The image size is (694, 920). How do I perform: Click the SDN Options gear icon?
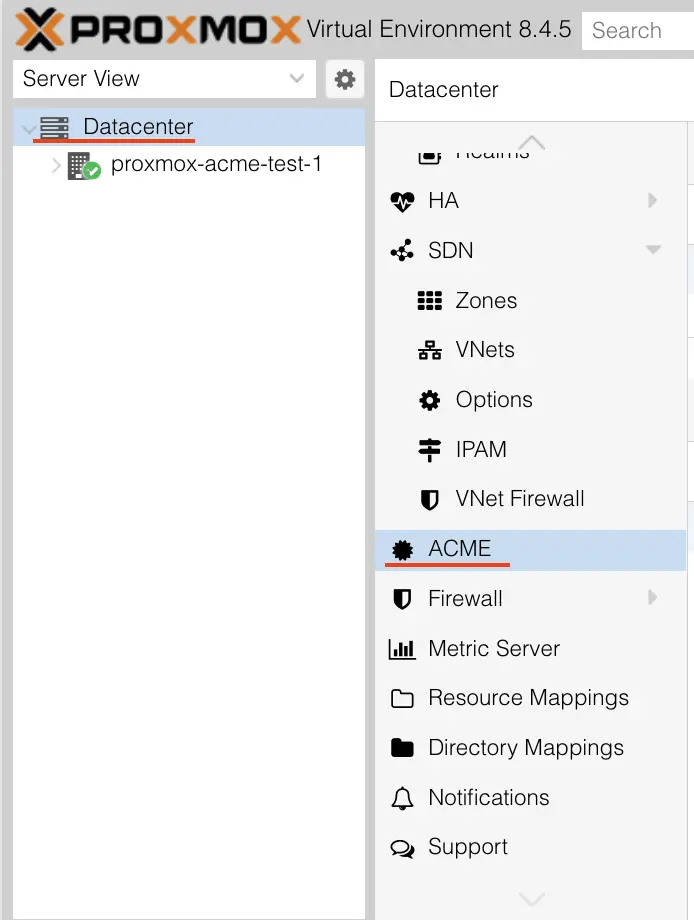429,400
